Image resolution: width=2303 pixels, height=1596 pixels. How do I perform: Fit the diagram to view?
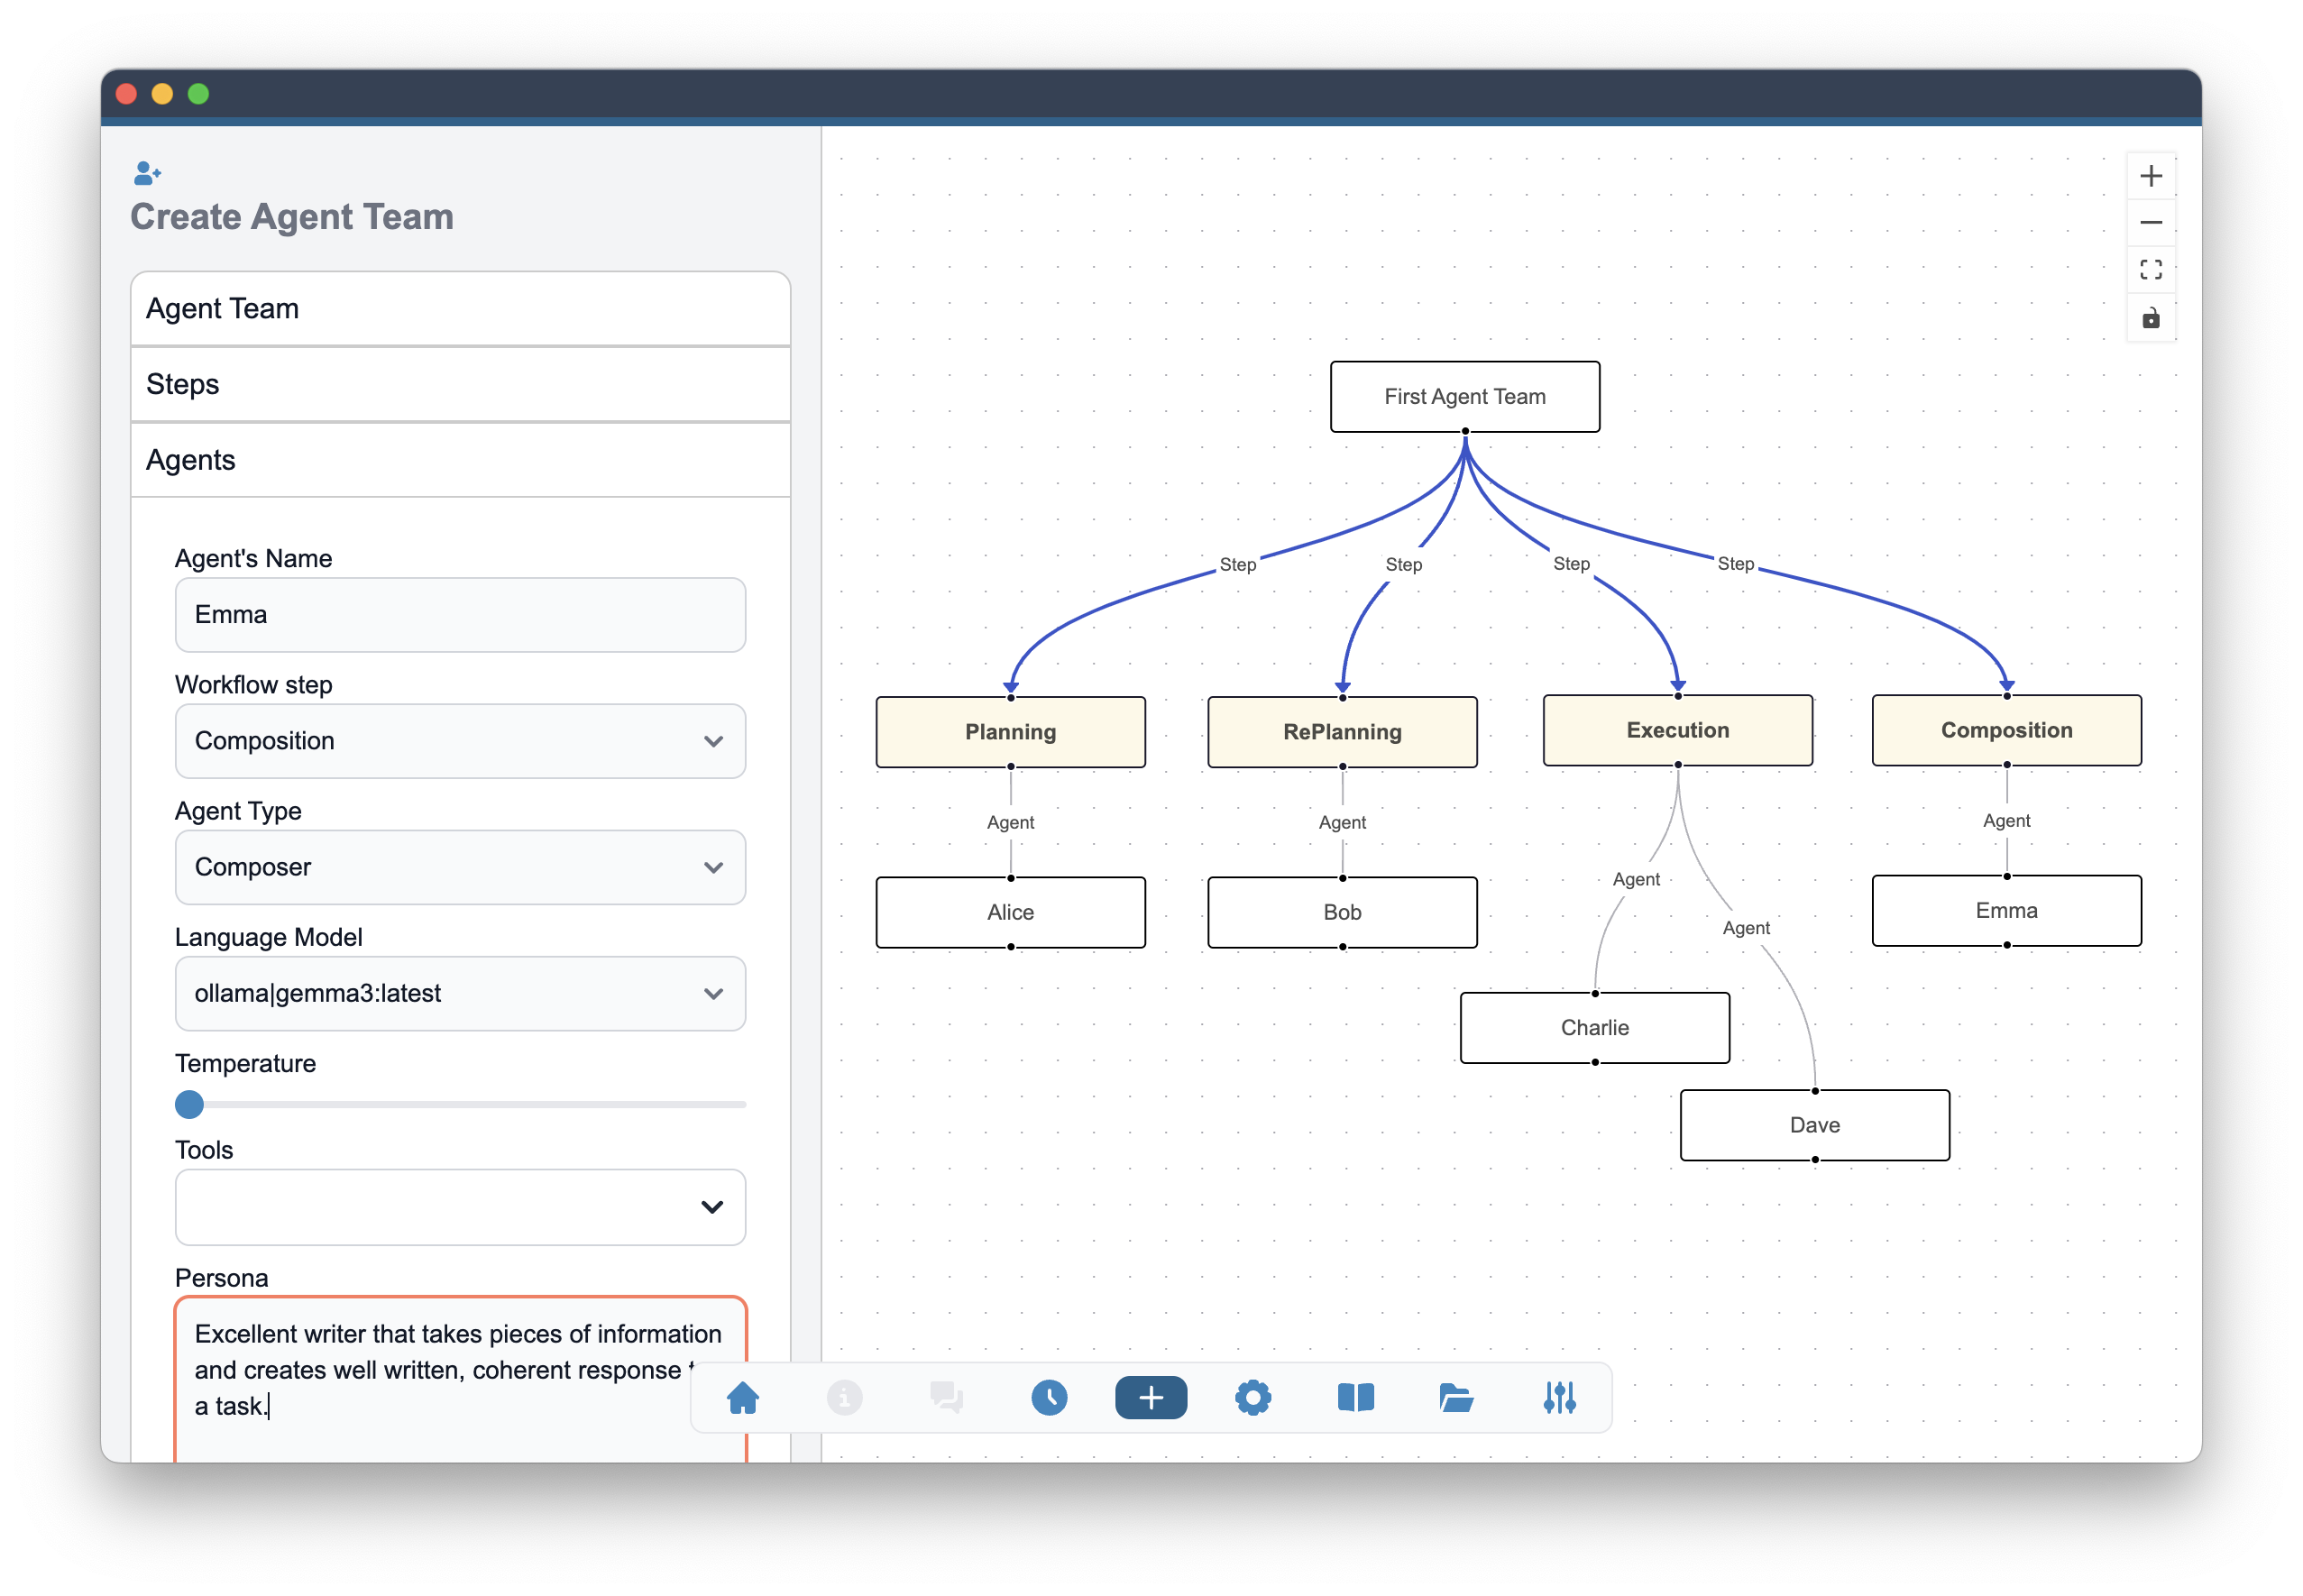(2150, 270)
